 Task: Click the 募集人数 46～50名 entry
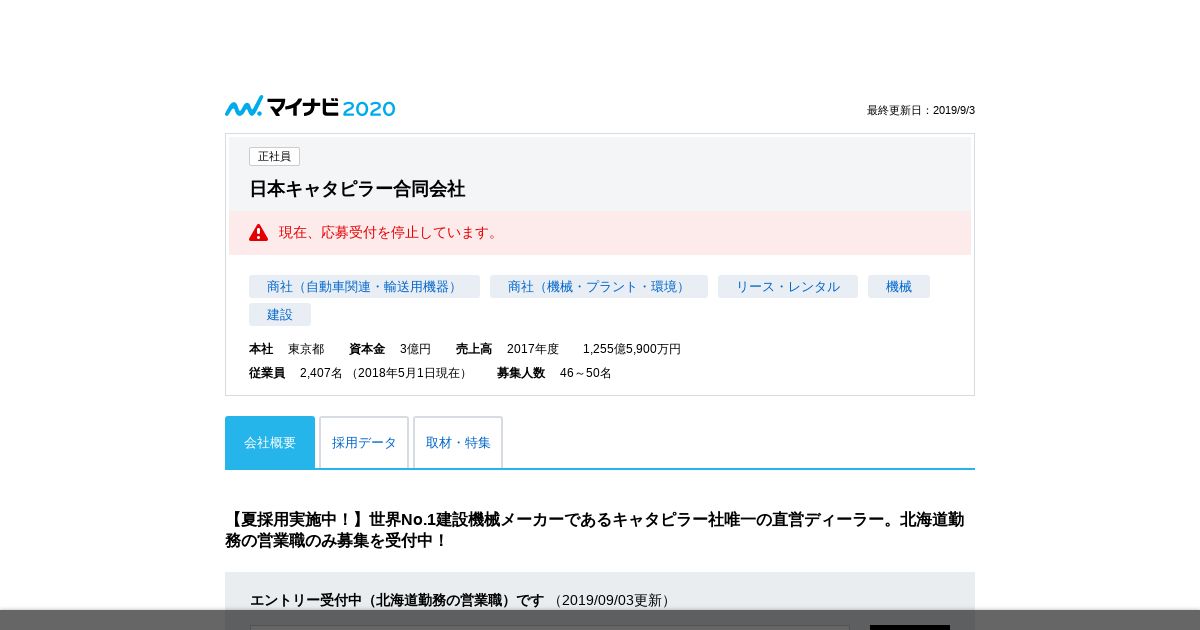554,373
